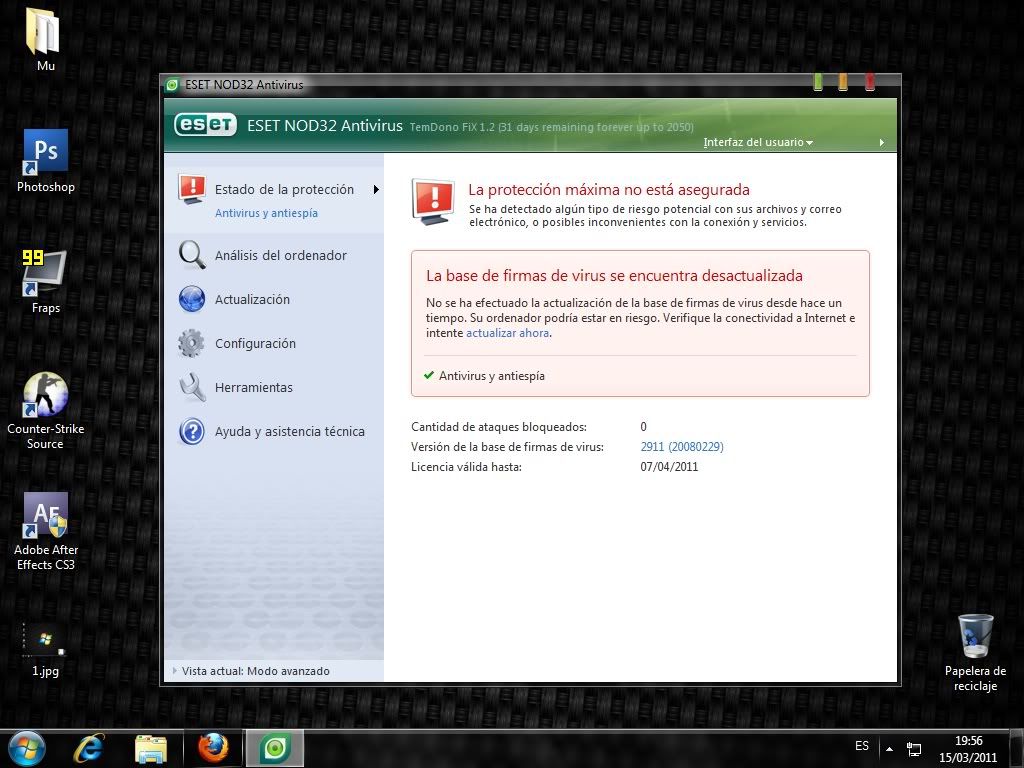Screen dimensions: 1024x768
Task: Show hidden tray icons arrow
Action: (x=889, y=748)
